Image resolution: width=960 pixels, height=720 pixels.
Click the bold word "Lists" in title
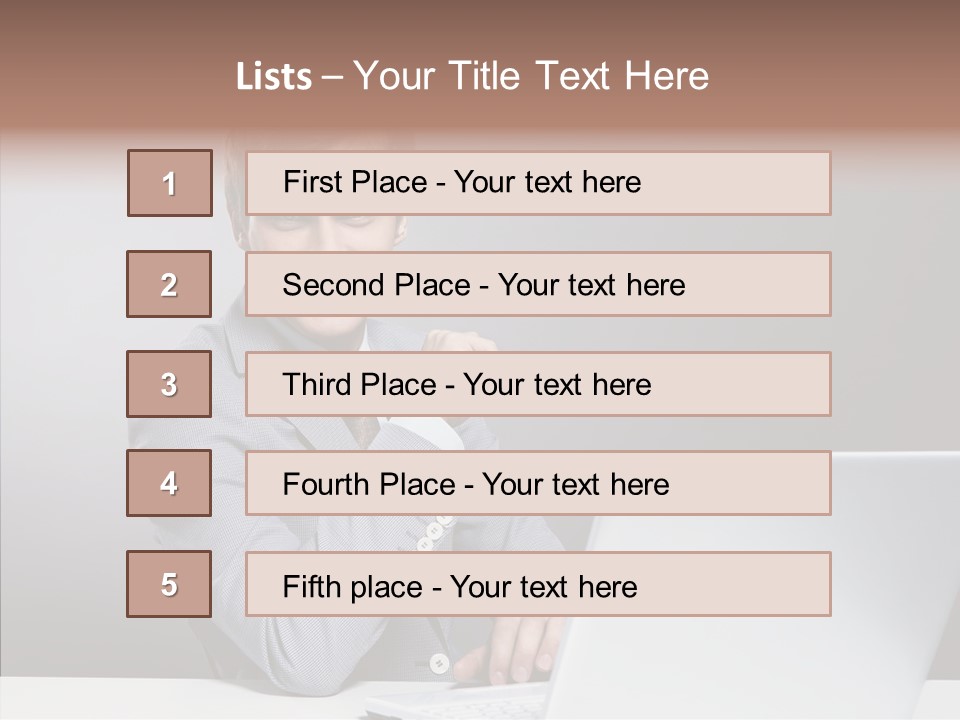273,77
